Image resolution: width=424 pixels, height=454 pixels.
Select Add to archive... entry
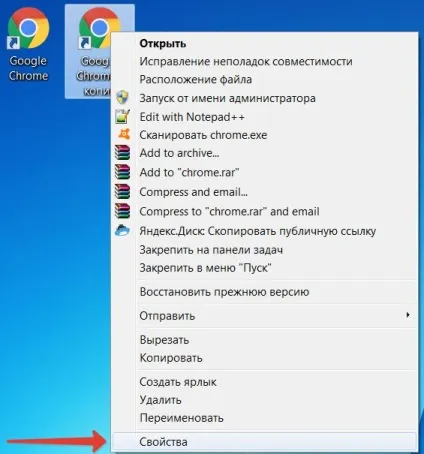click(265, 153)
